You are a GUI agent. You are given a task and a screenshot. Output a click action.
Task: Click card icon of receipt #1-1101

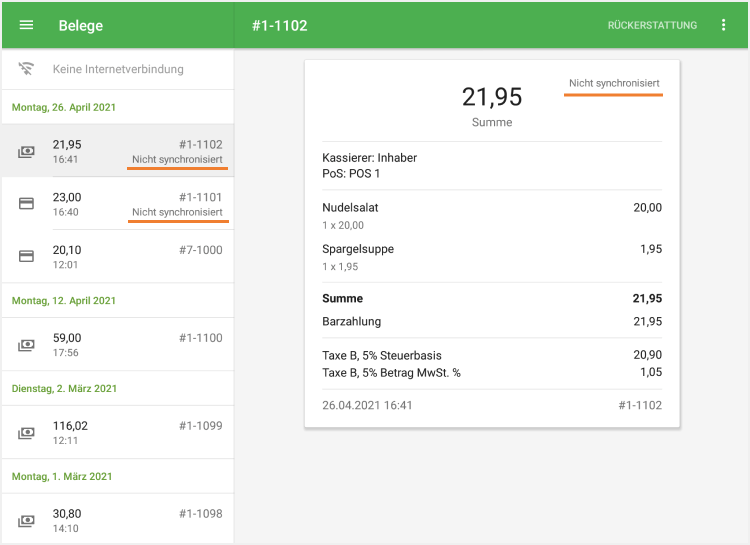pyautogui.click(x=27, y=204)
